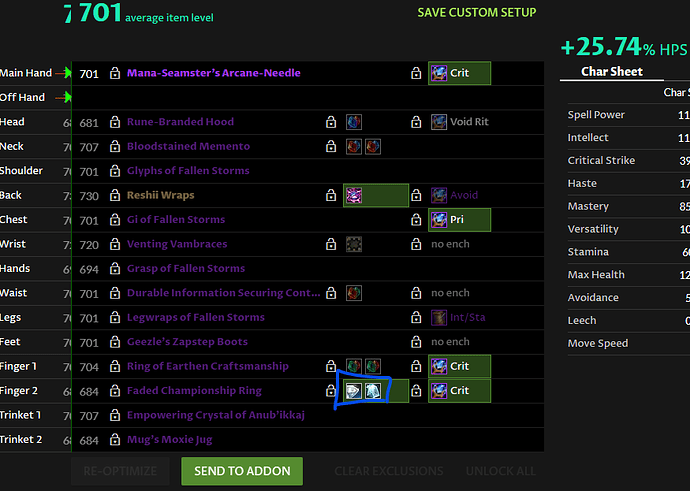Open the Main Hand Crit enchant selector
Viewport: 690px width, 491px height.
[459, 73]
